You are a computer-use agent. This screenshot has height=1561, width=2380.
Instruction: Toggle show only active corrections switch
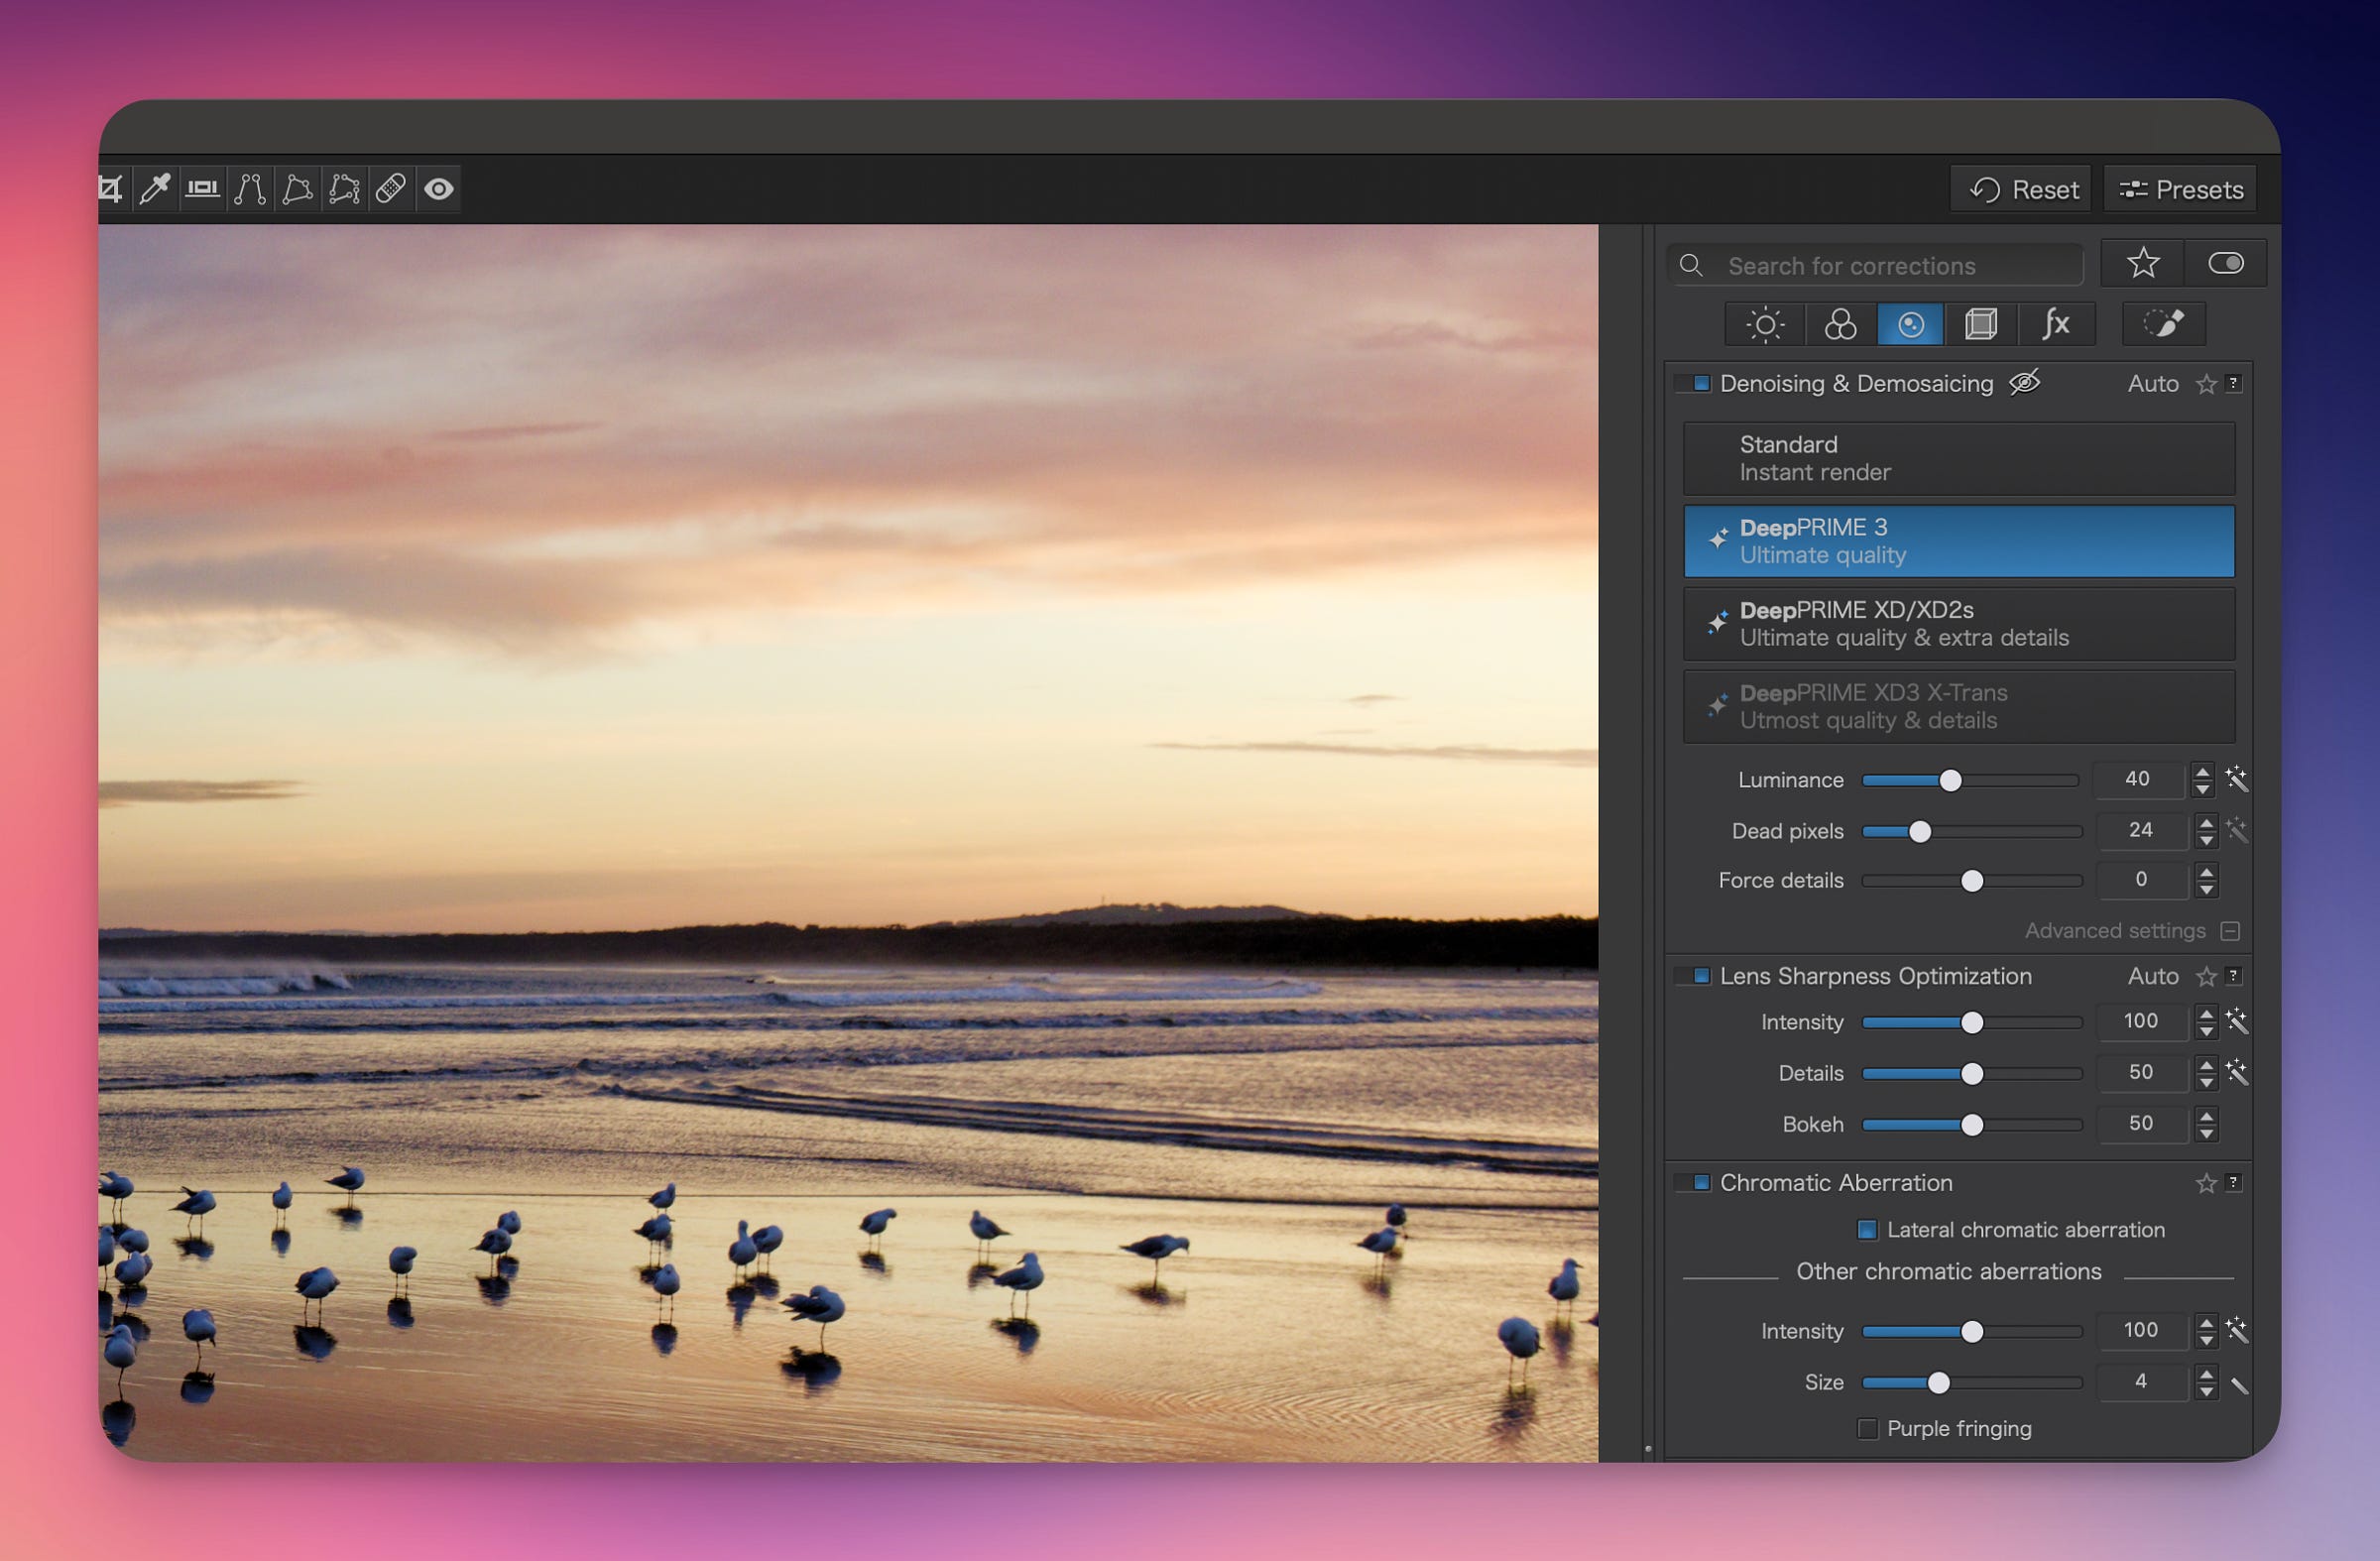[x=2226, y=263]
